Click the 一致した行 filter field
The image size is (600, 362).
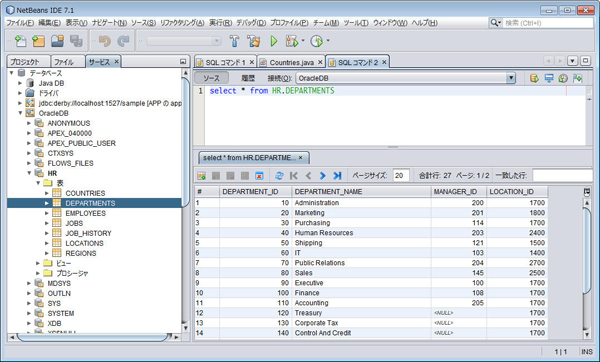pos(562,176)
